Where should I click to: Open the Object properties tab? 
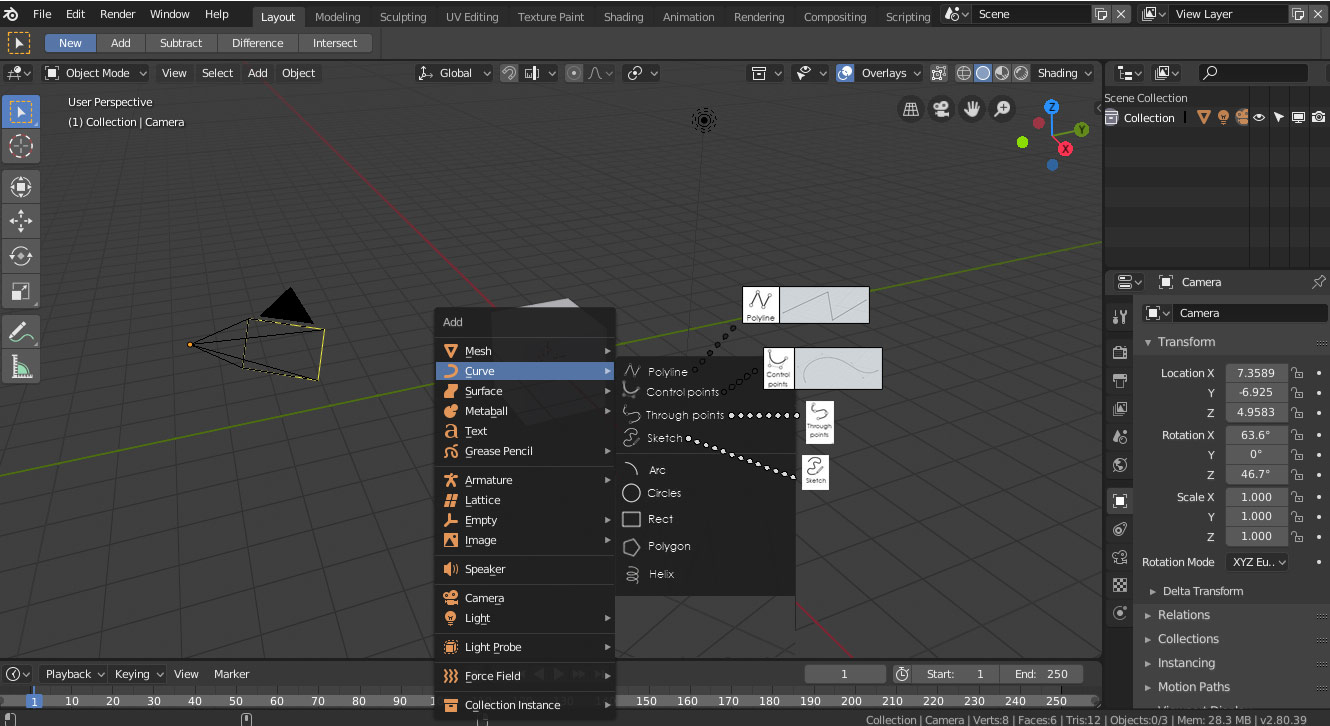pos(1120,501)
